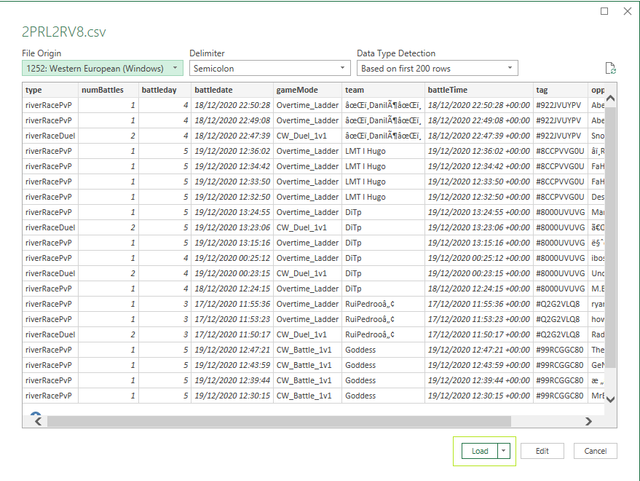Select the 'team' column header
The image size is (640, 481).
(383, 90)
